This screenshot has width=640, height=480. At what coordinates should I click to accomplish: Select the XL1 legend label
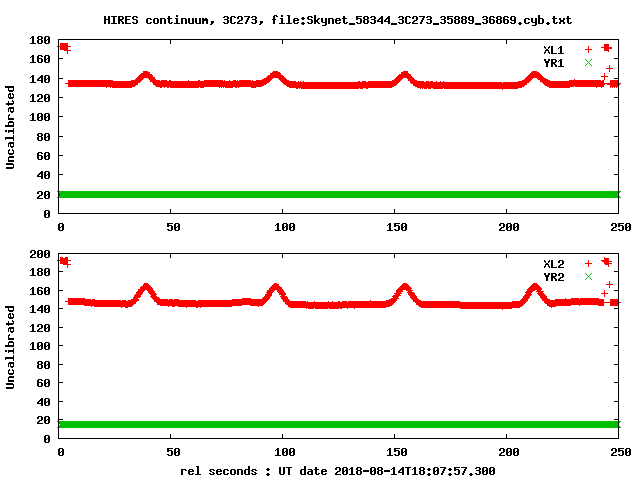point(553,50)
